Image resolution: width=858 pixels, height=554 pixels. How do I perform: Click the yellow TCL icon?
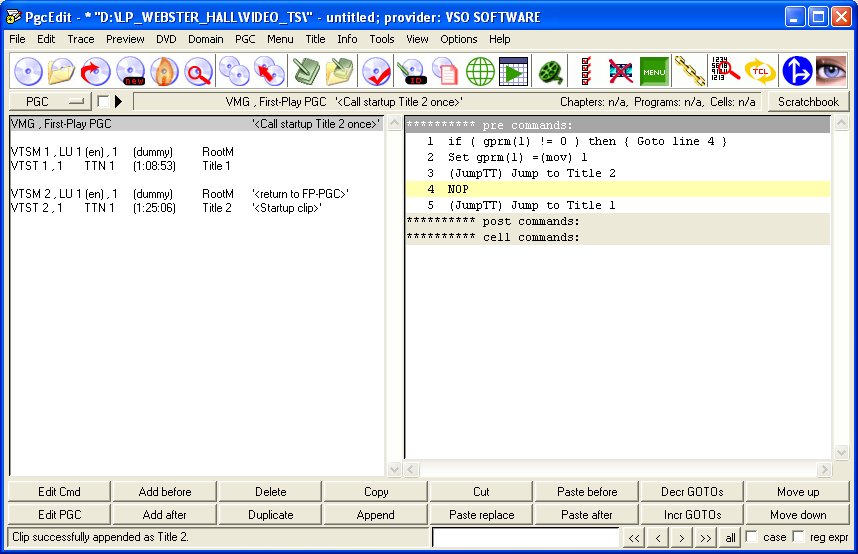[x=761, y=72]
